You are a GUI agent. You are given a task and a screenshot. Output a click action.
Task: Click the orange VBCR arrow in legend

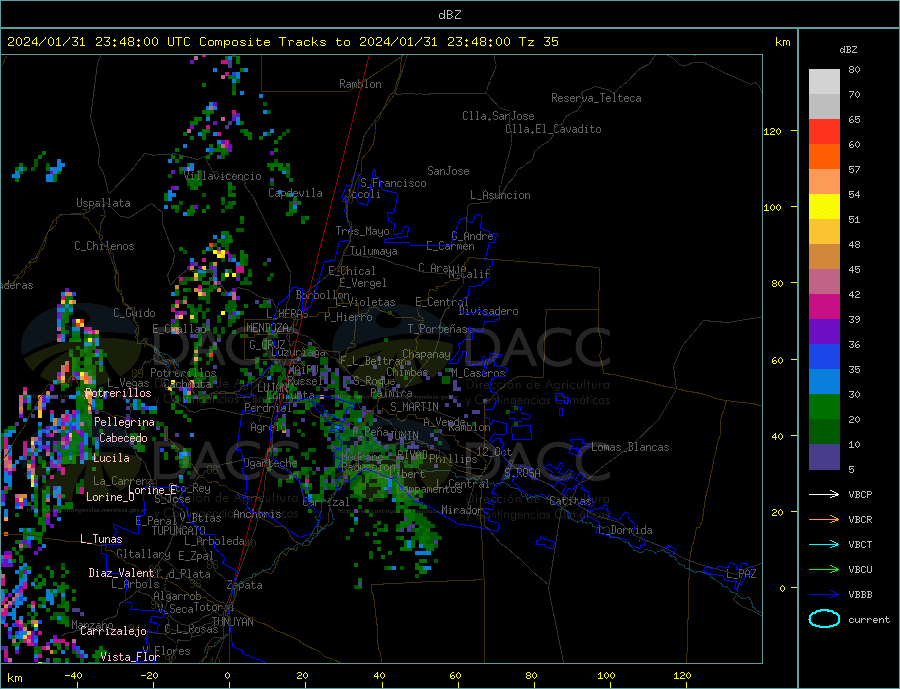pos(824,520)
